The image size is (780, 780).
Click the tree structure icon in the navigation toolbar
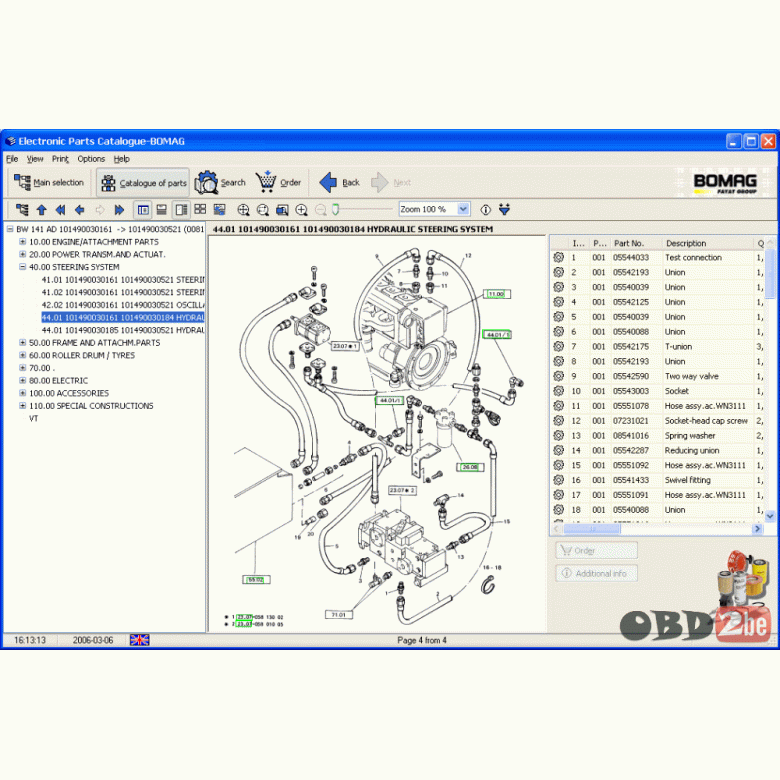pos(22,210)
